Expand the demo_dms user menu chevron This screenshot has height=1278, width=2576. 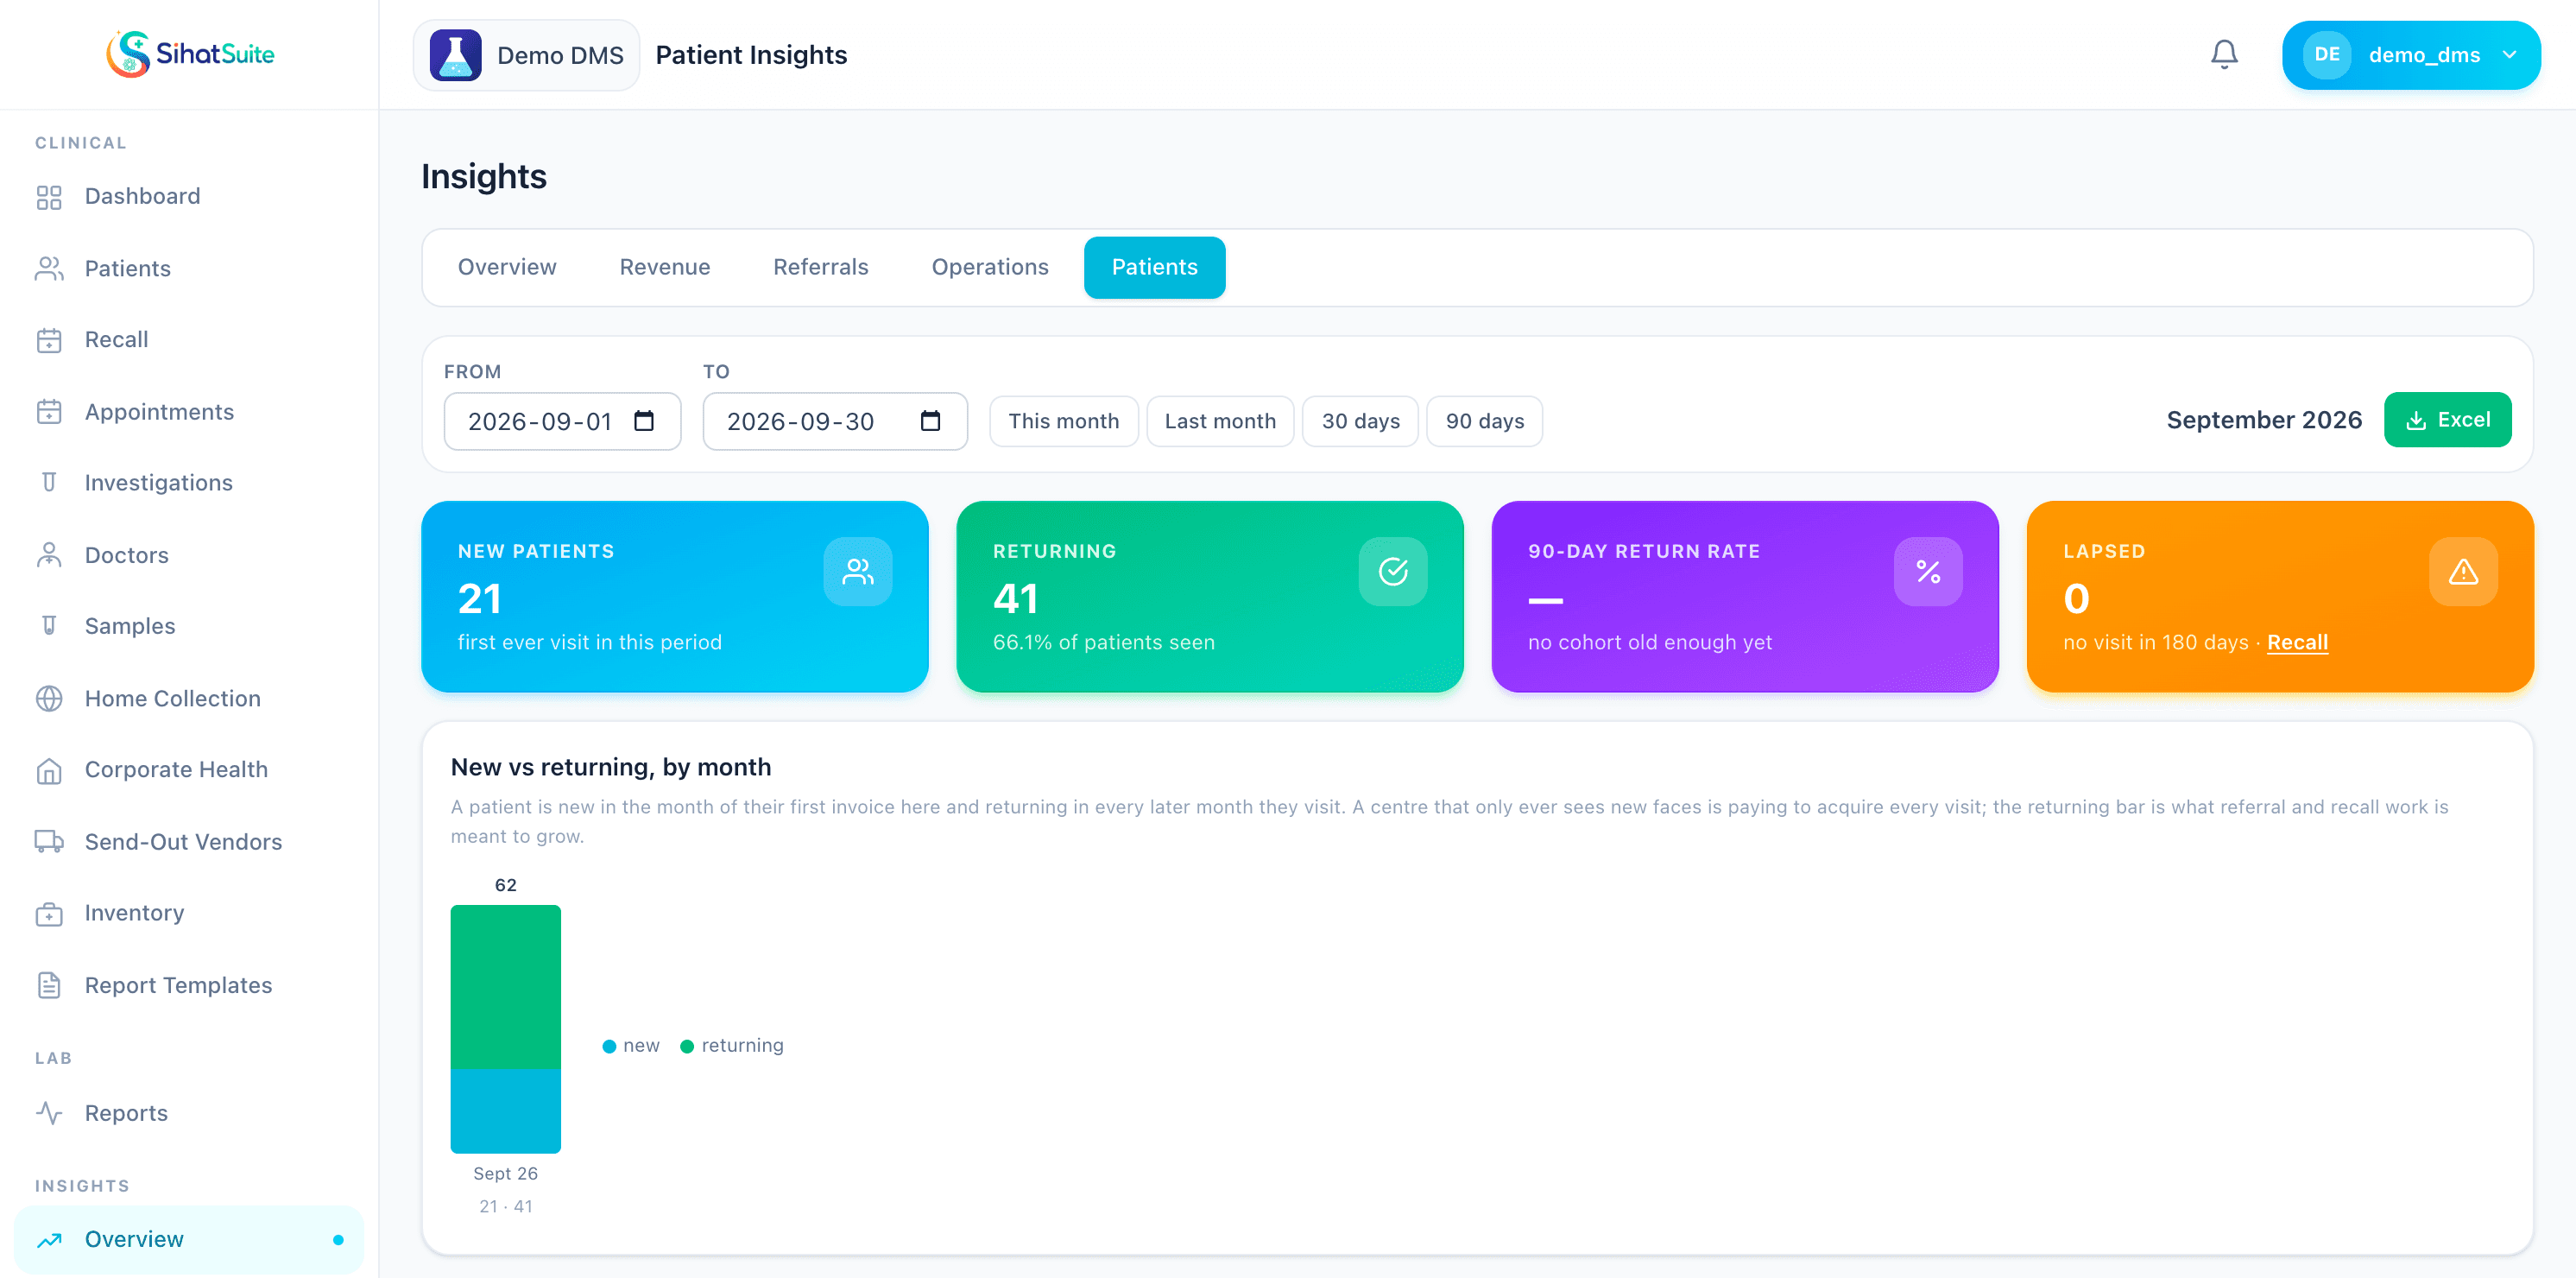coord(2508,55)
